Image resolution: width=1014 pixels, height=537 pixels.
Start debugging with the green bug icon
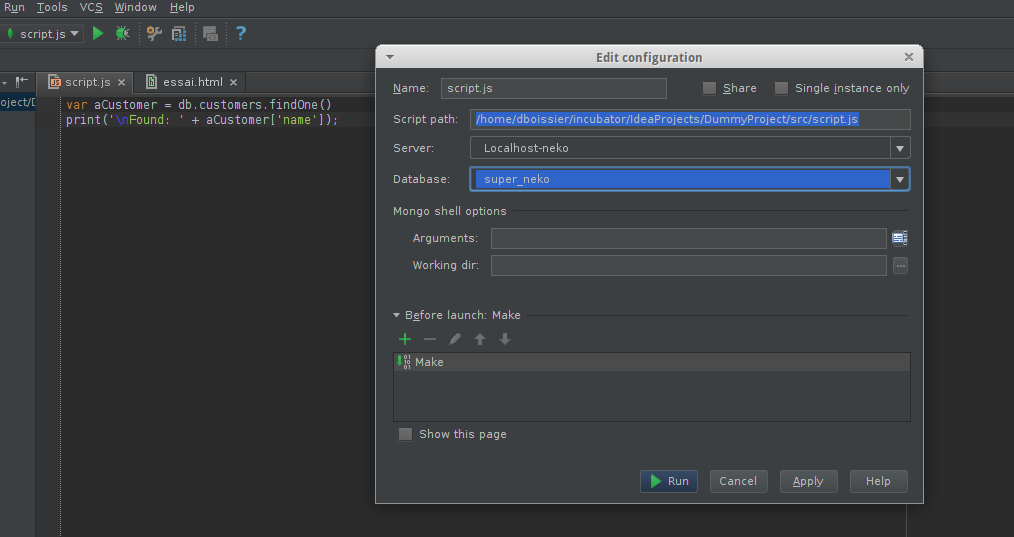(123, 33)
